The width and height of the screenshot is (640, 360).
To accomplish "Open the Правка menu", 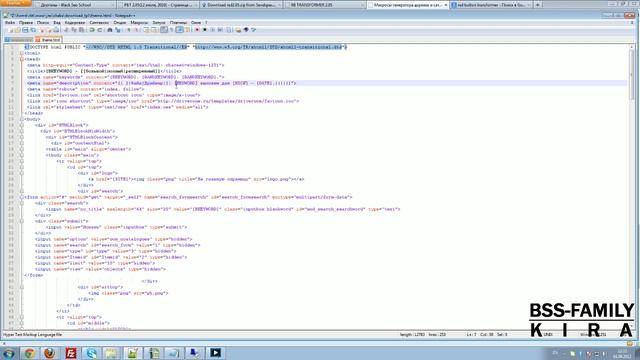I will click(26, 22).
